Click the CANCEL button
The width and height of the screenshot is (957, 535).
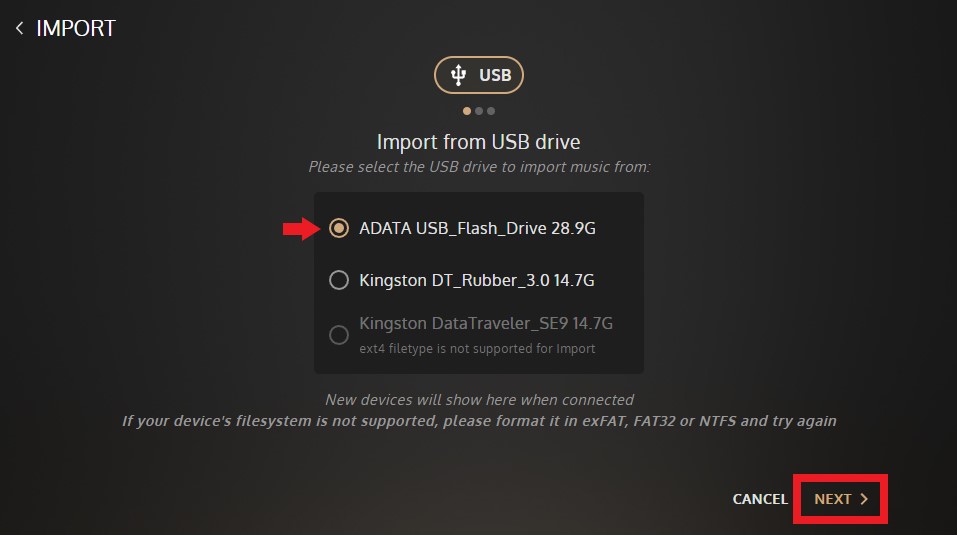[760, 499]
